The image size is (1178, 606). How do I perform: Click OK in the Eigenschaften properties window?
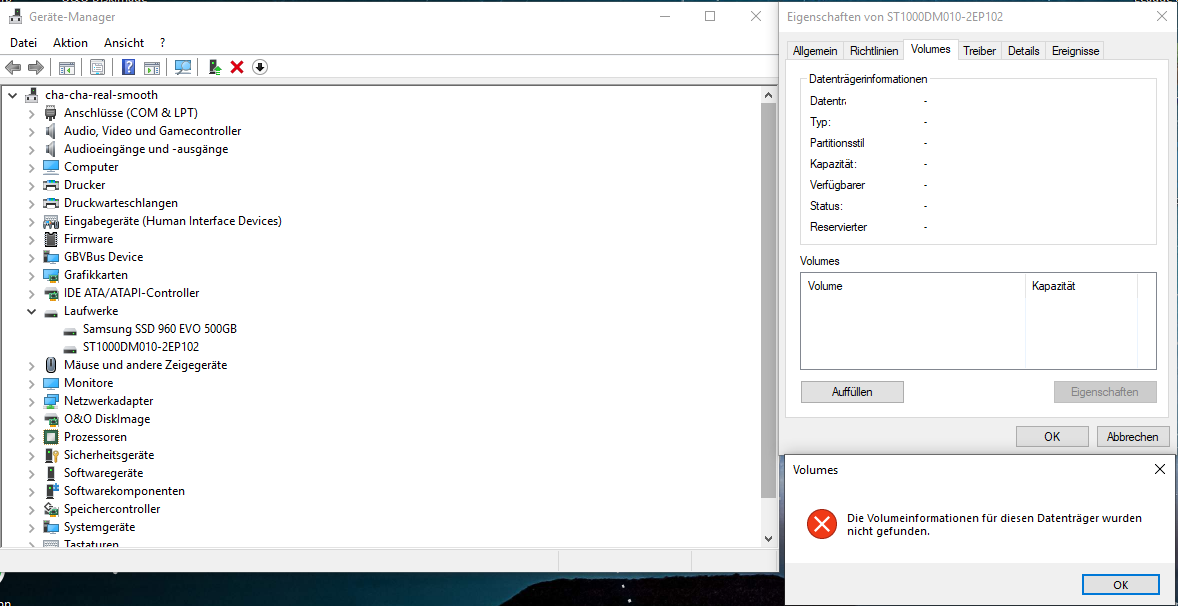[1052, 436]
